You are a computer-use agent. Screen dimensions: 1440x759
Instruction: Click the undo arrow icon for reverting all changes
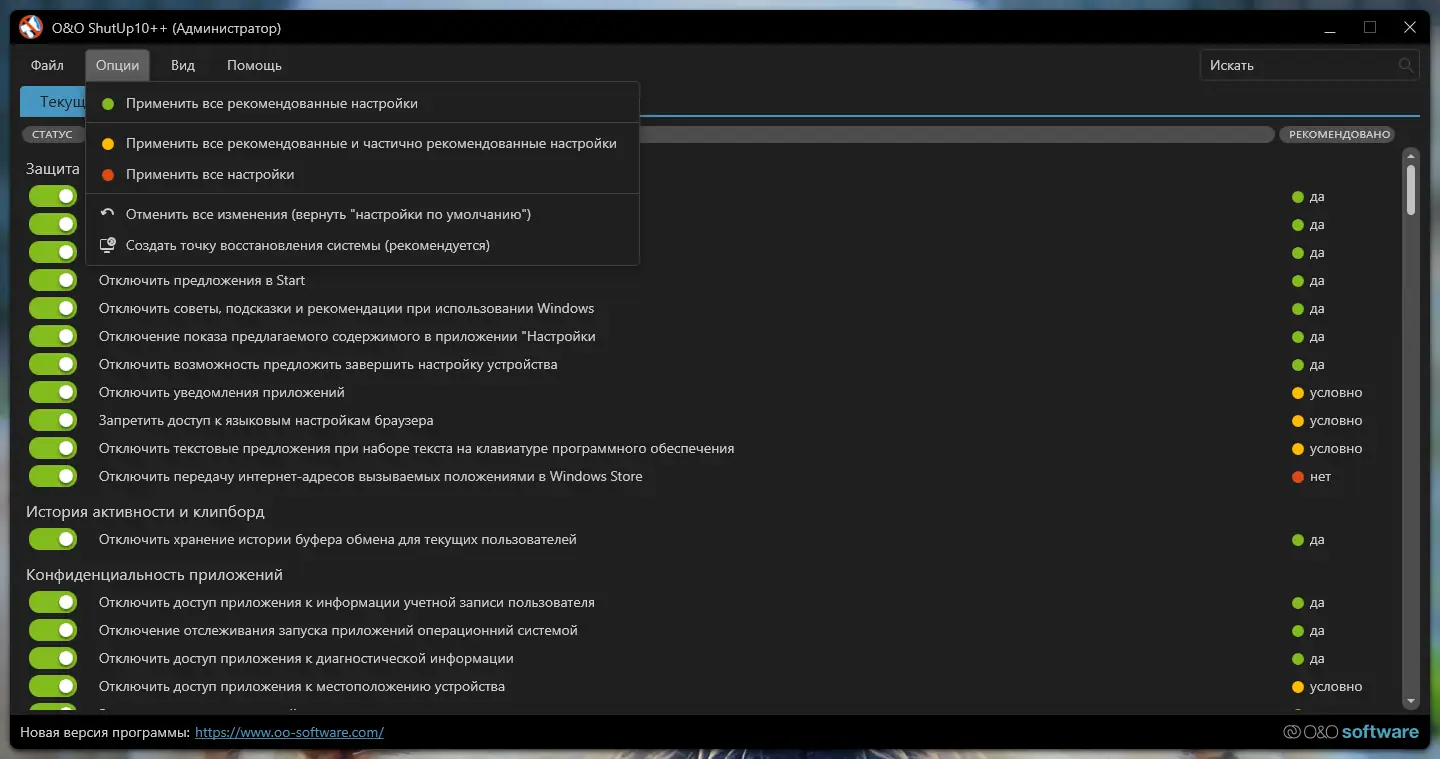coord(108,214)
